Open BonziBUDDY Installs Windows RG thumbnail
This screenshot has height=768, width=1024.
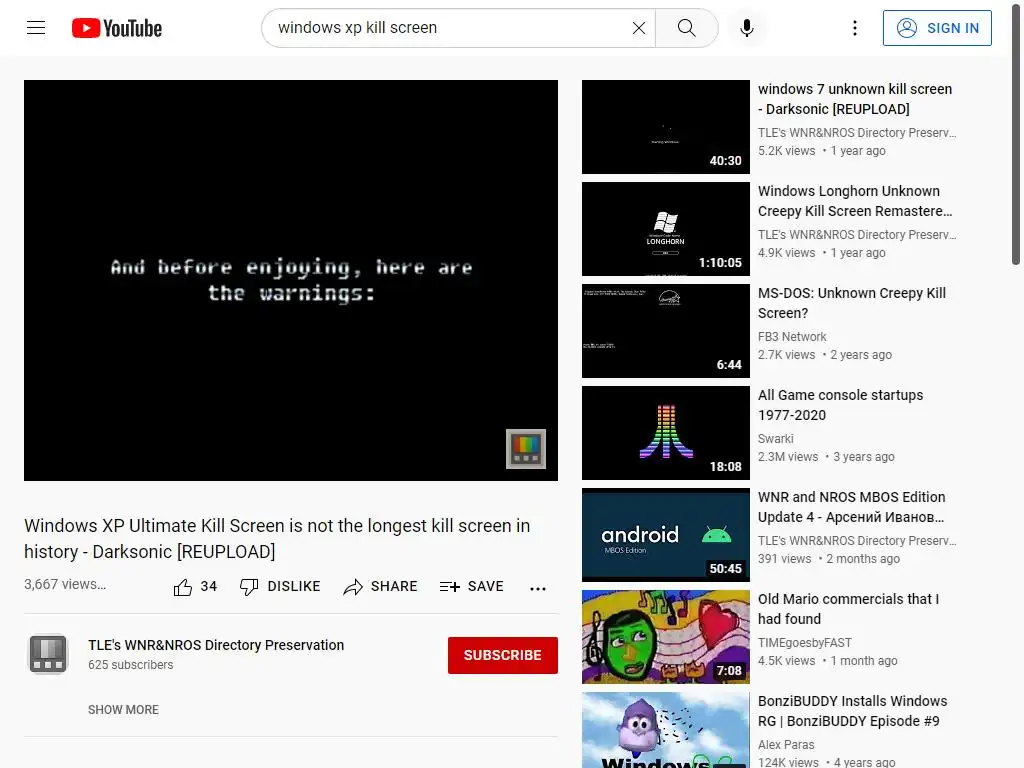pyautogui.click(x=665, y=729)
